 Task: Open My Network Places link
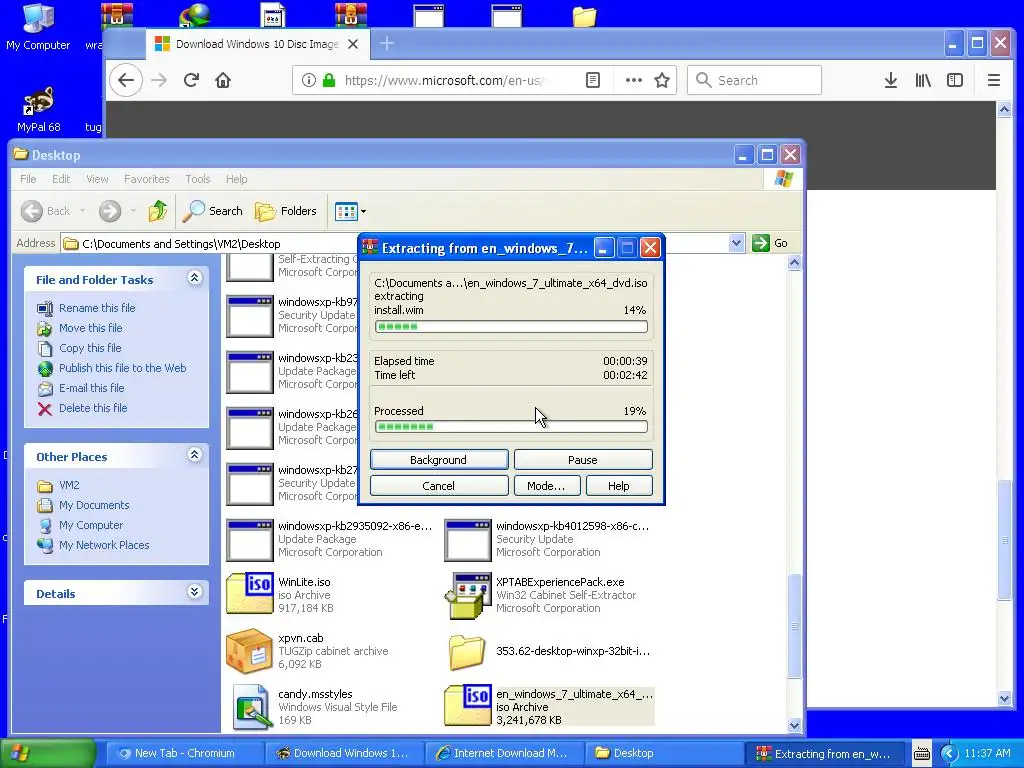[104, 545]
